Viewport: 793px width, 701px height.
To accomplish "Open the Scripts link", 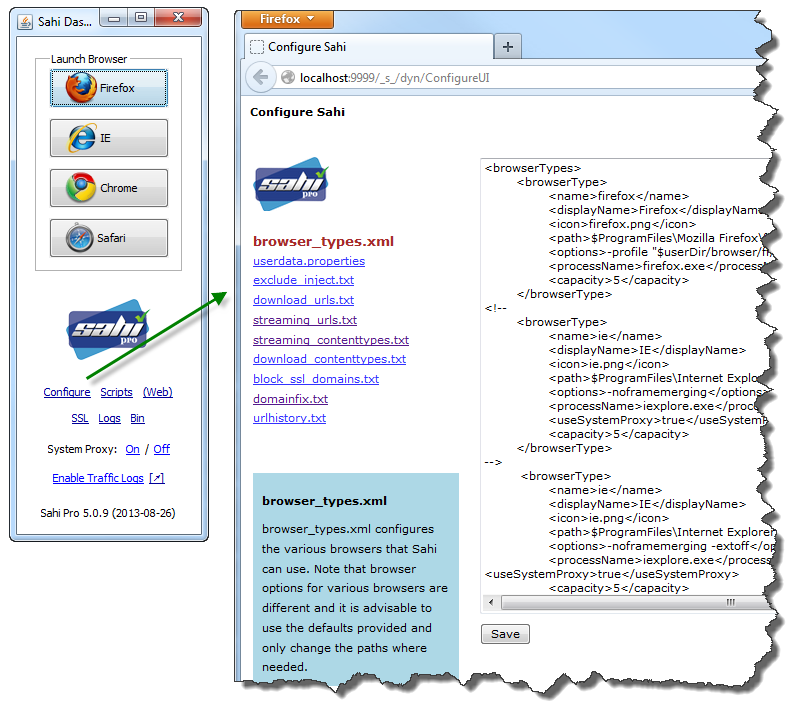I will 116,392.
